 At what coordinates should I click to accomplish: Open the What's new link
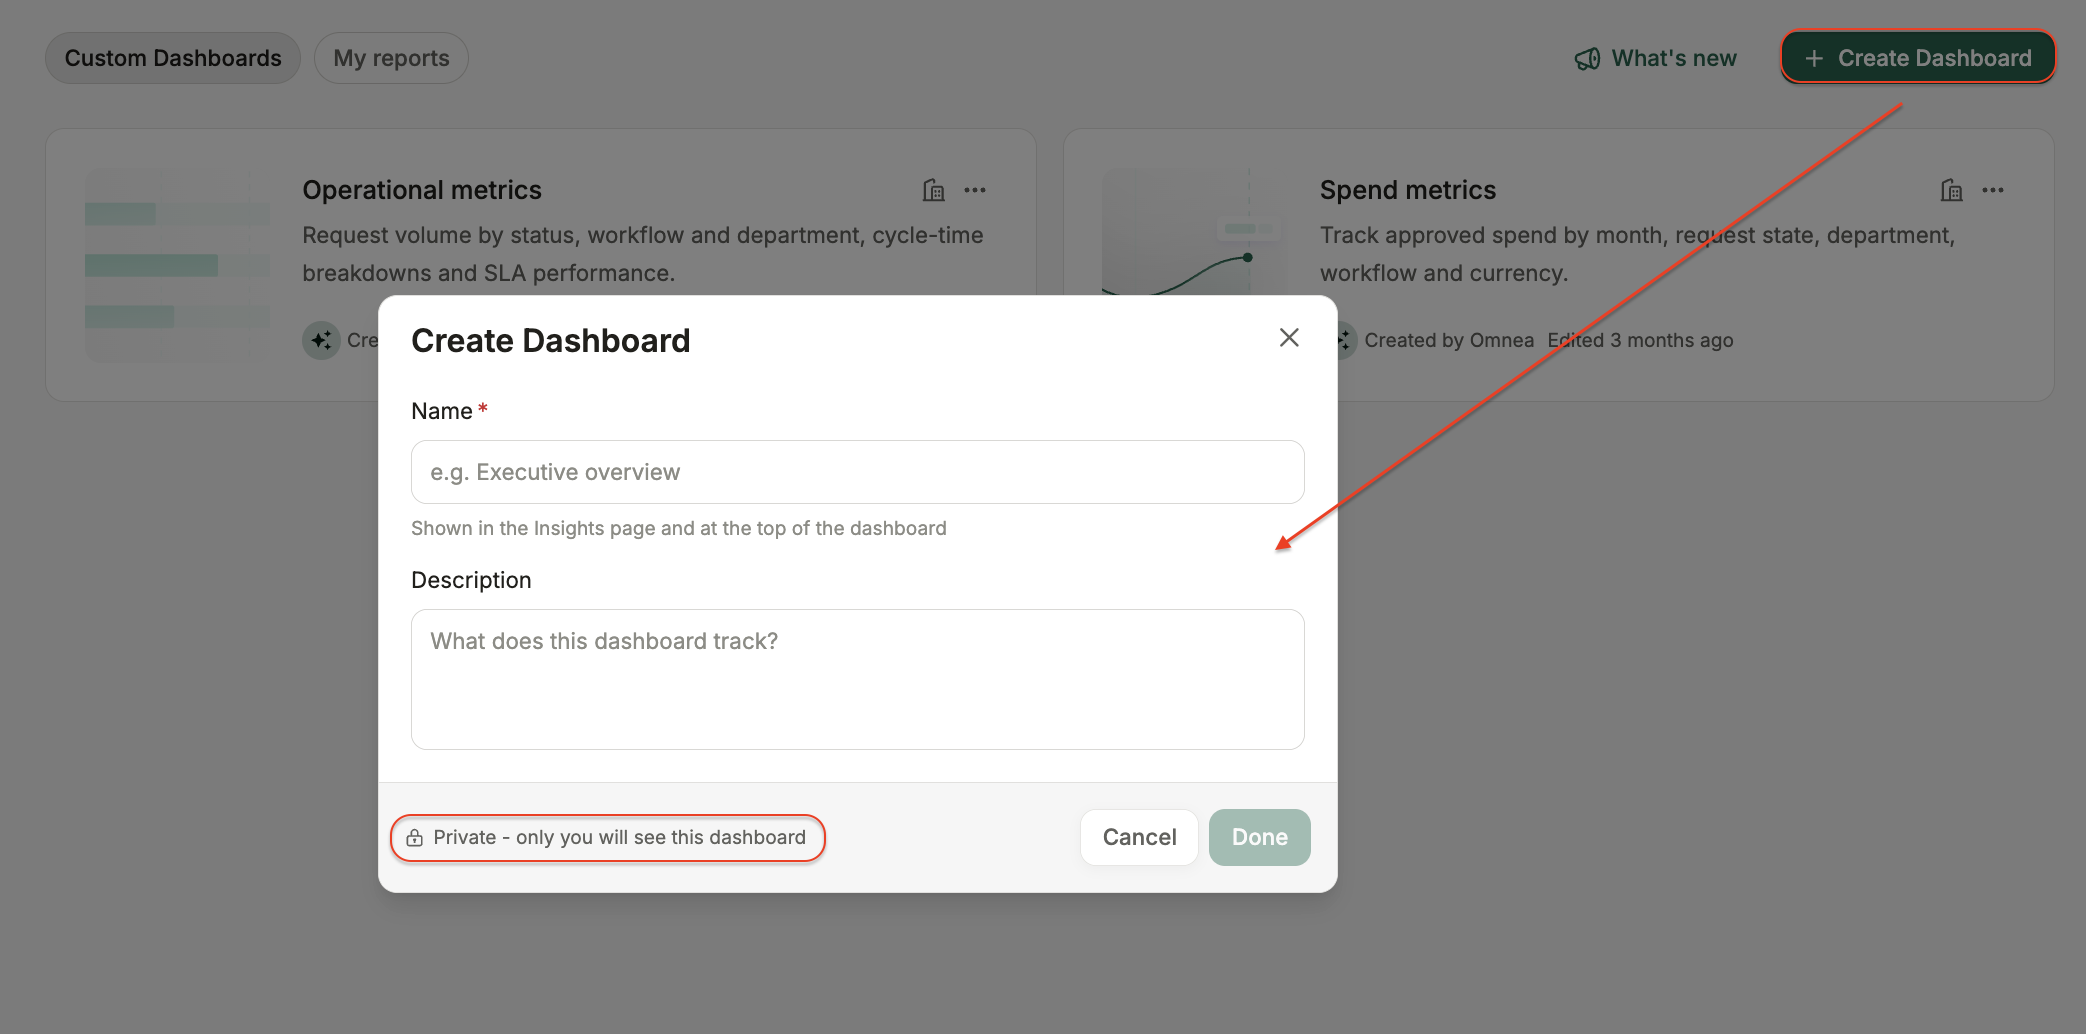[1656, 58]
